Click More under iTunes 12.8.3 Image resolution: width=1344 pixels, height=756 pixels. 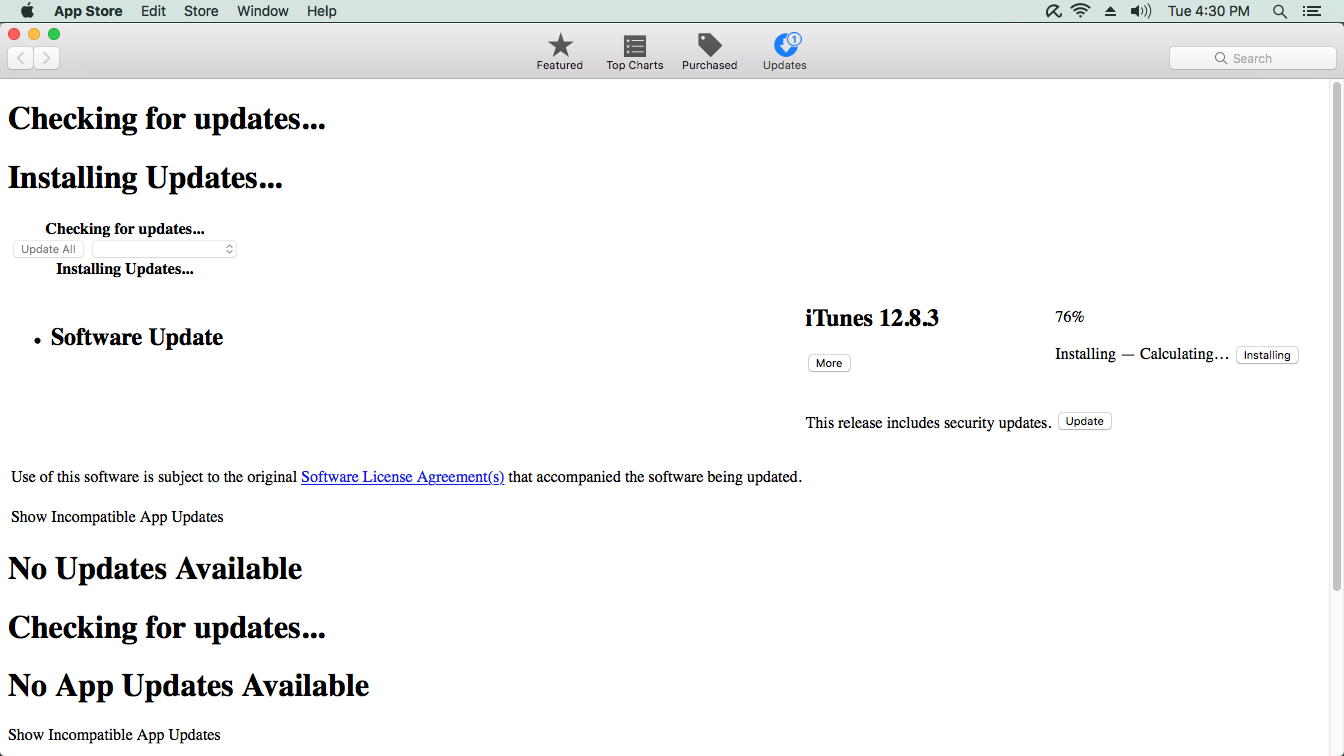point(829,363)
